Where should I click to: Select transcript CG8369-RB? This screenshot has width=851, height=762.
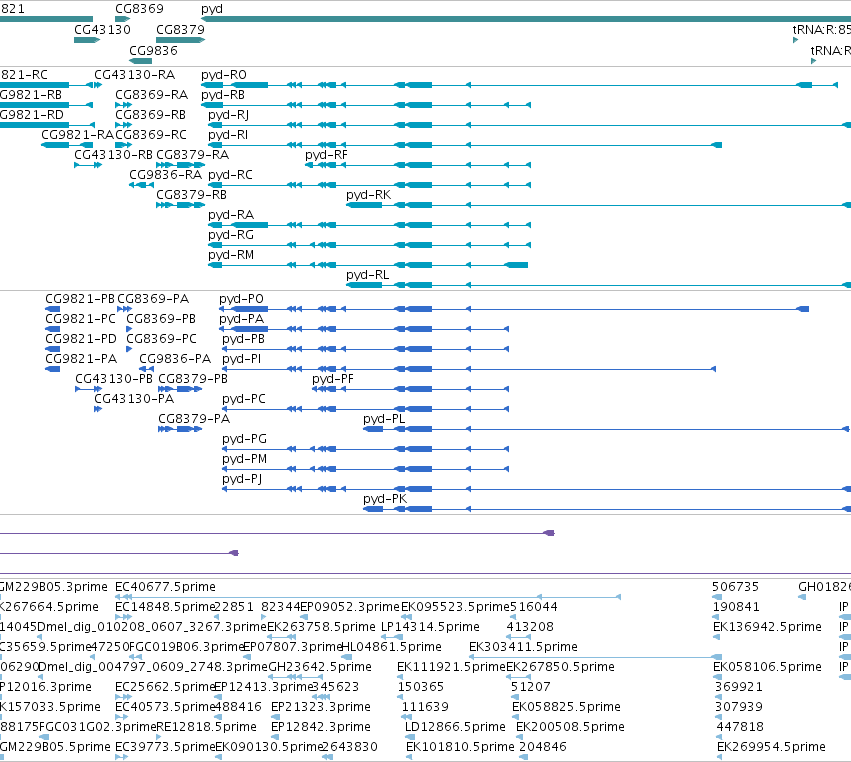[150, 115]
